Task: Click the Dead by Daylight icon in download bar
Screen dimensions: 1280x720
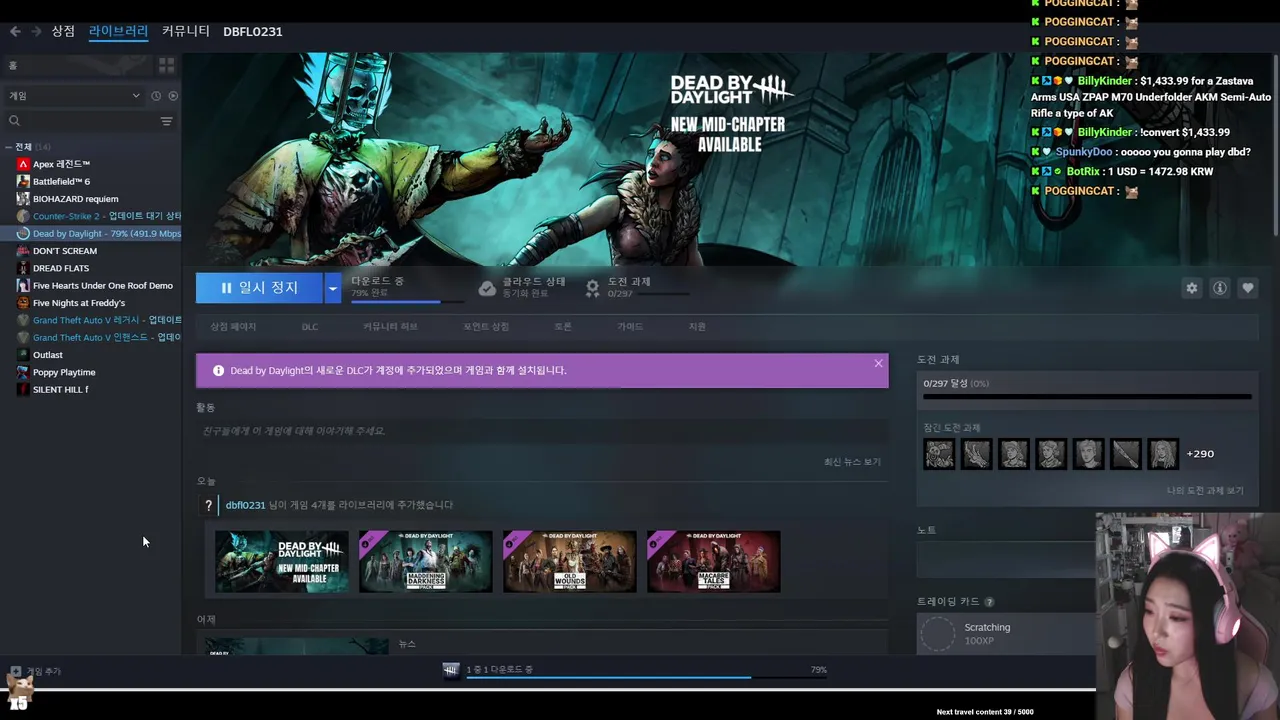Action: coord(451,670)
